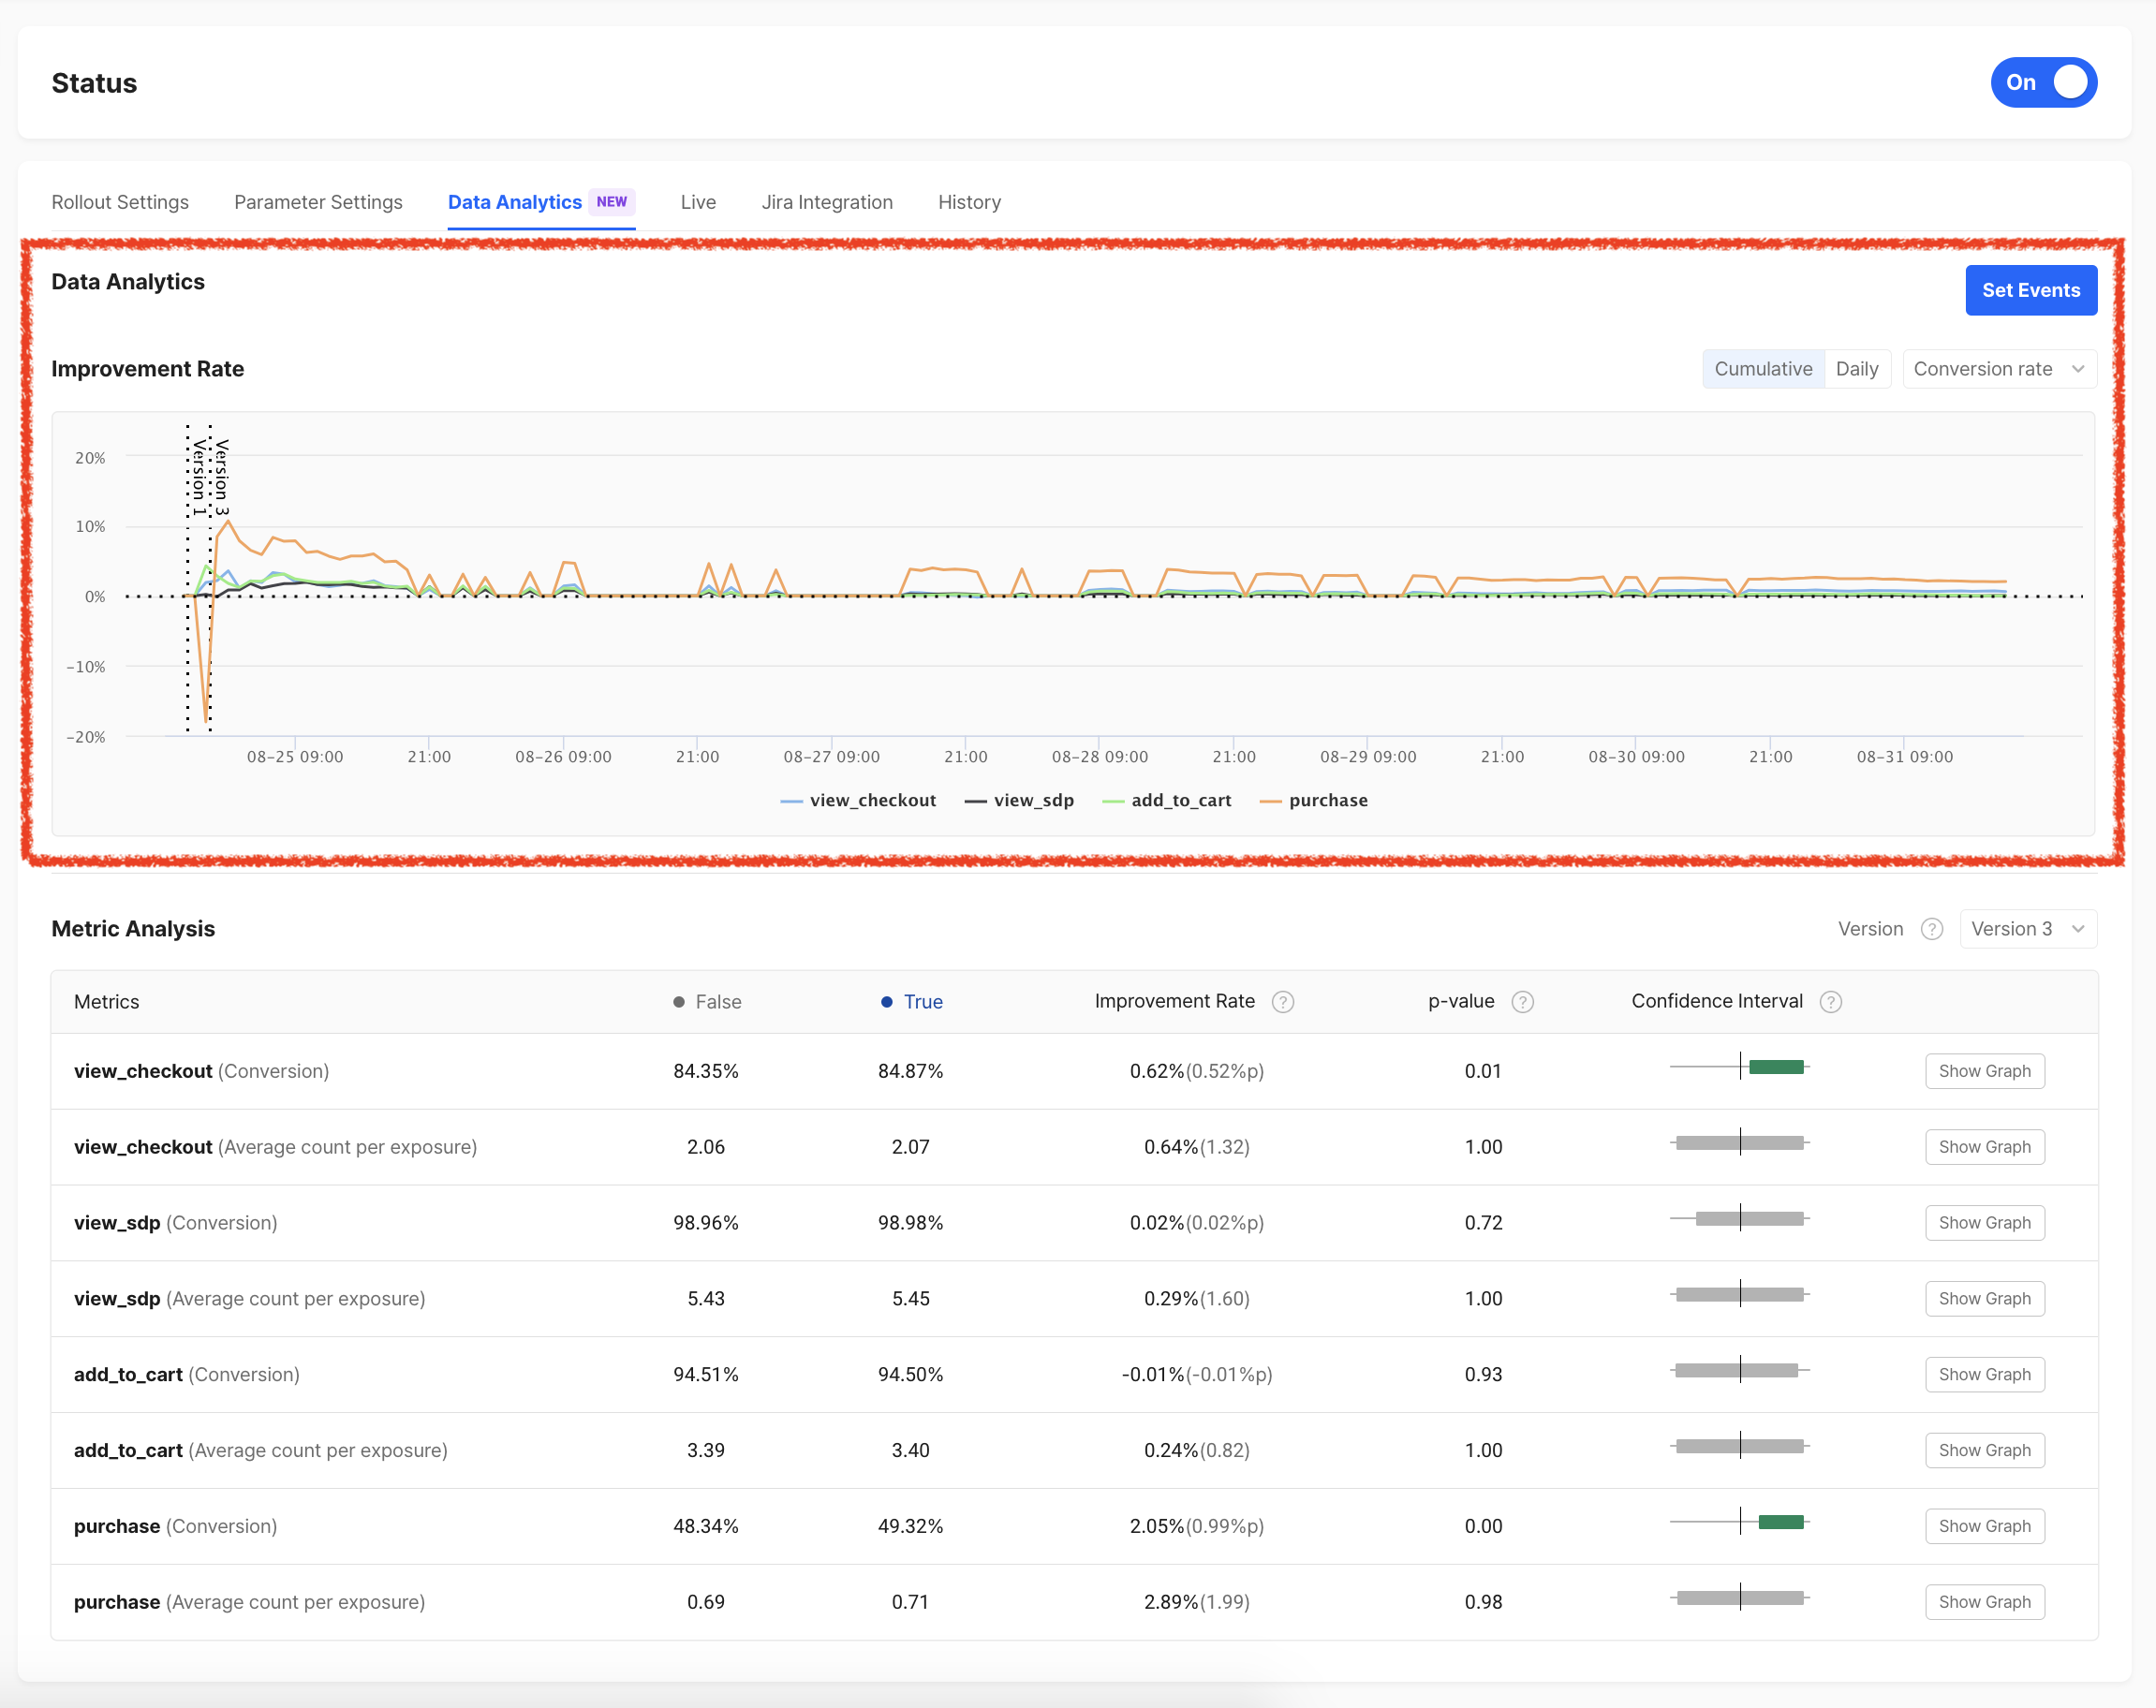The image size is (2156, 1708).
Task: Click help icon next to Version label
Action: tap(1931, 929)
